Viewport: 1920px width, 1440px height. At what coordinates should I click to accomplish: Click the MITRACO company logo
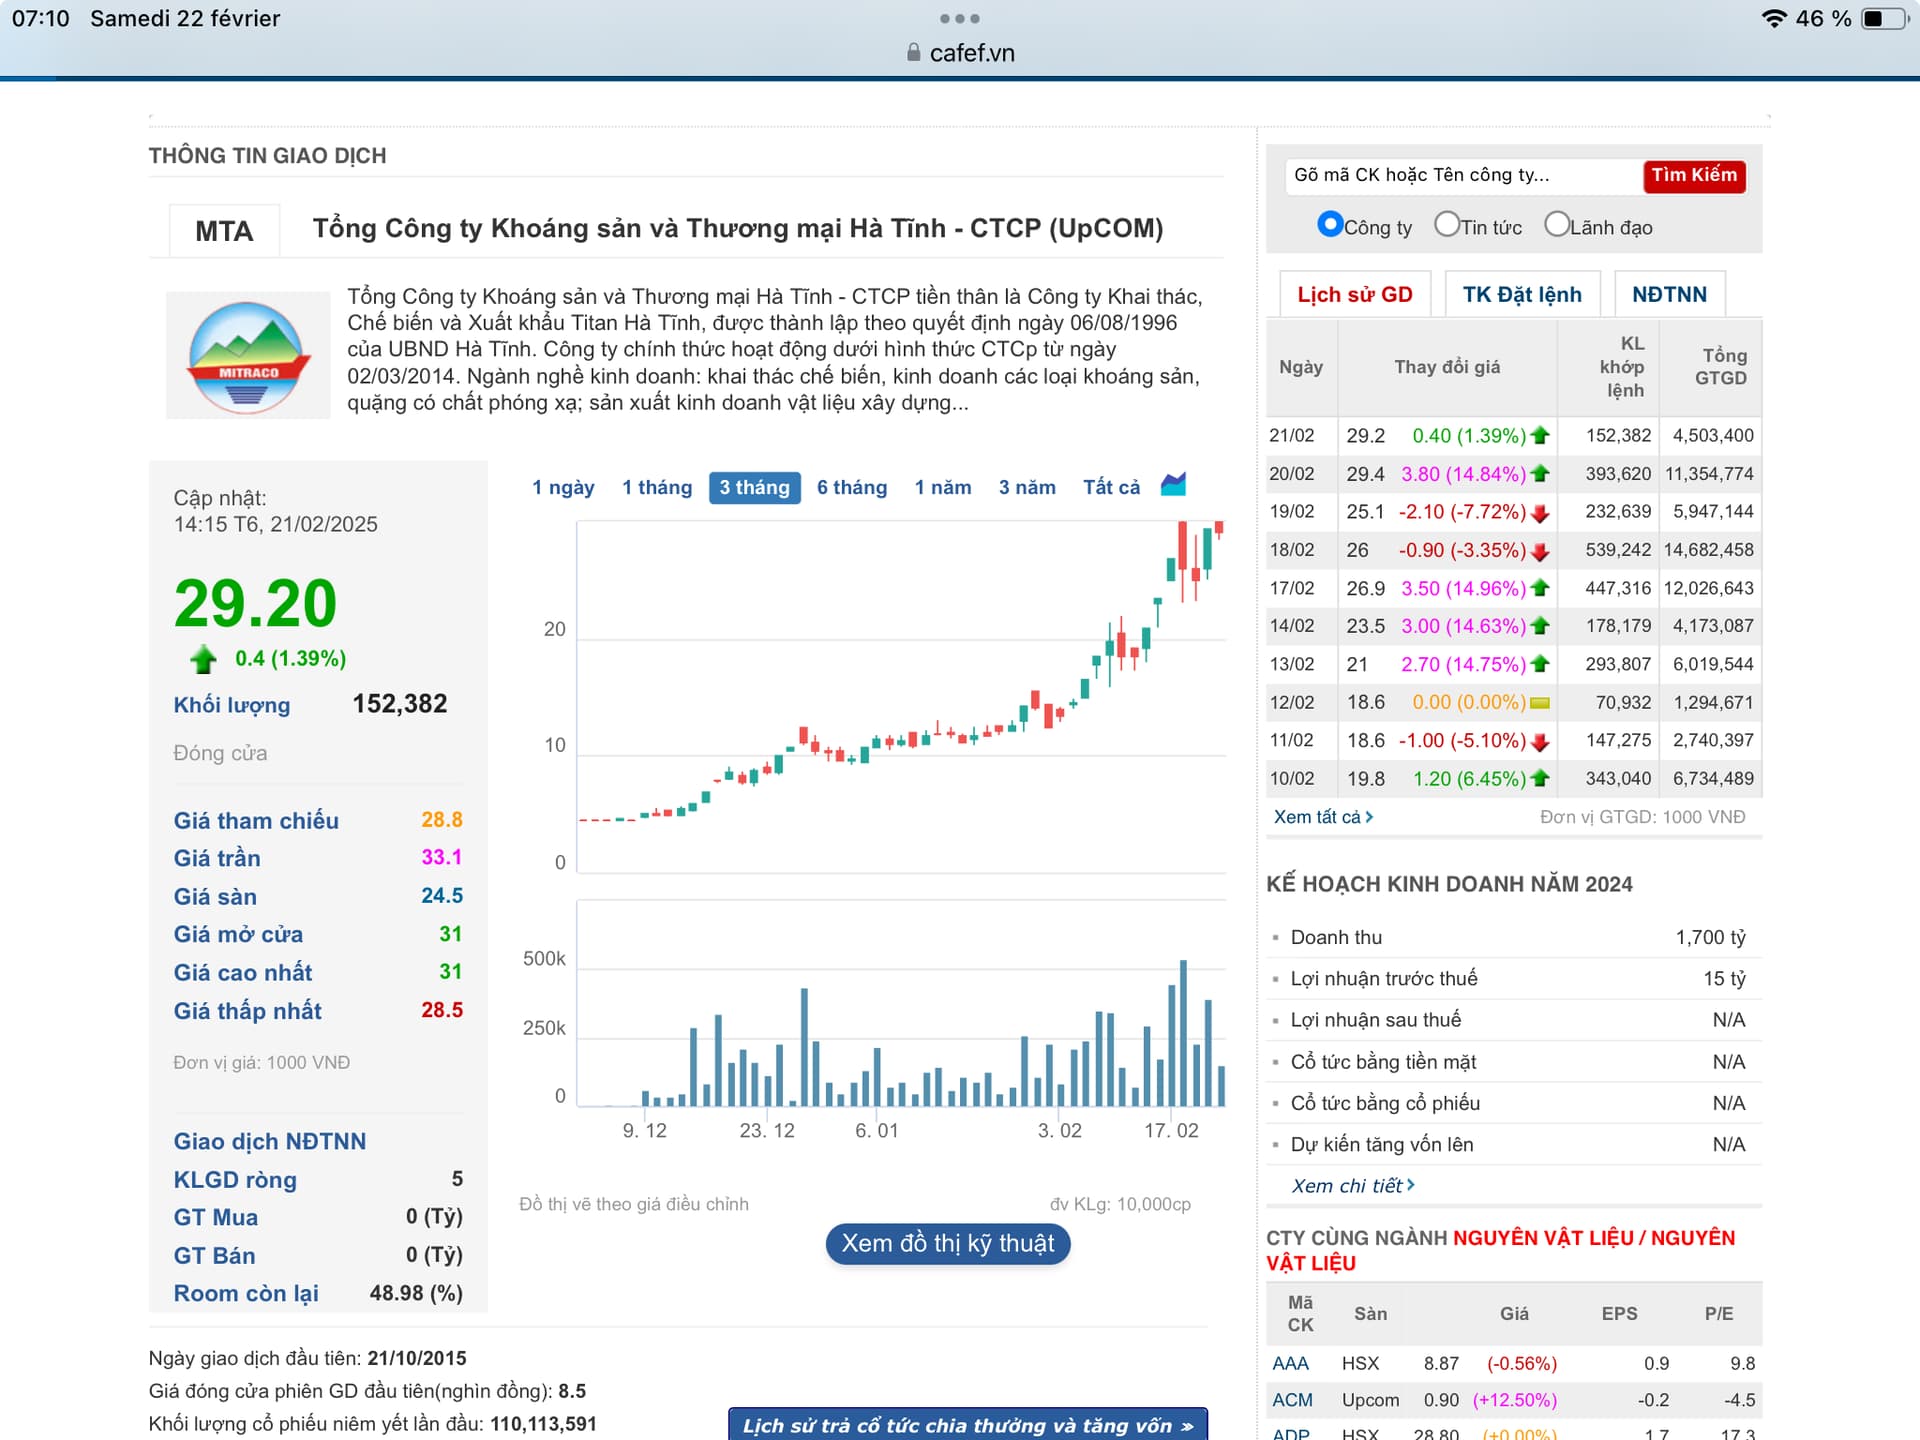click(247, 357)
